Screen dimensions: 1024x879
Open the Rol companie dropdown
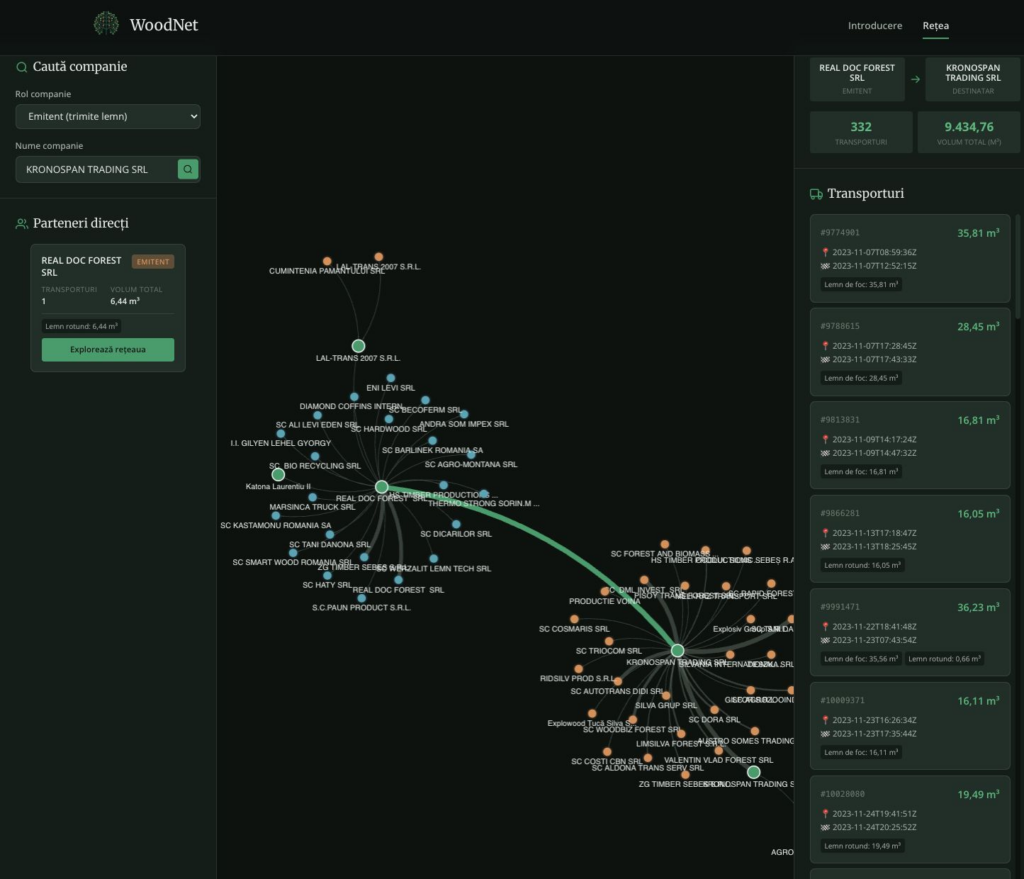pyautogui.click(x=108, y=117)
